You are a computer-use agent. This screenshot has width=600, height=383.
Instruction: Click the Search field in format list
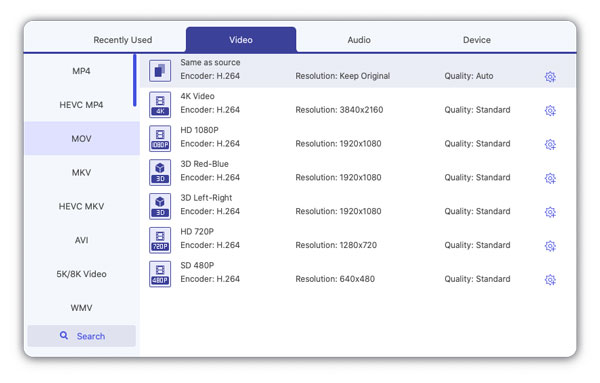[82, 336]
